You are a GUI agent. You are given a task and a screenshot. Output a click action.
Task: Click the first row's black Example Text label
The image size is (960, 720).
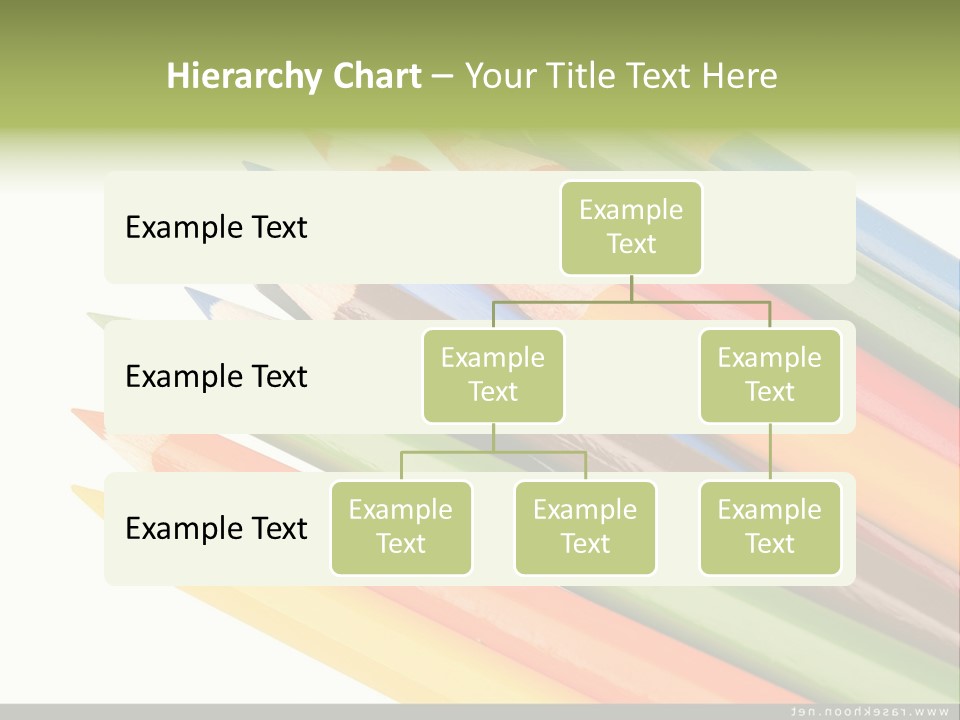(x=216, y=228)
